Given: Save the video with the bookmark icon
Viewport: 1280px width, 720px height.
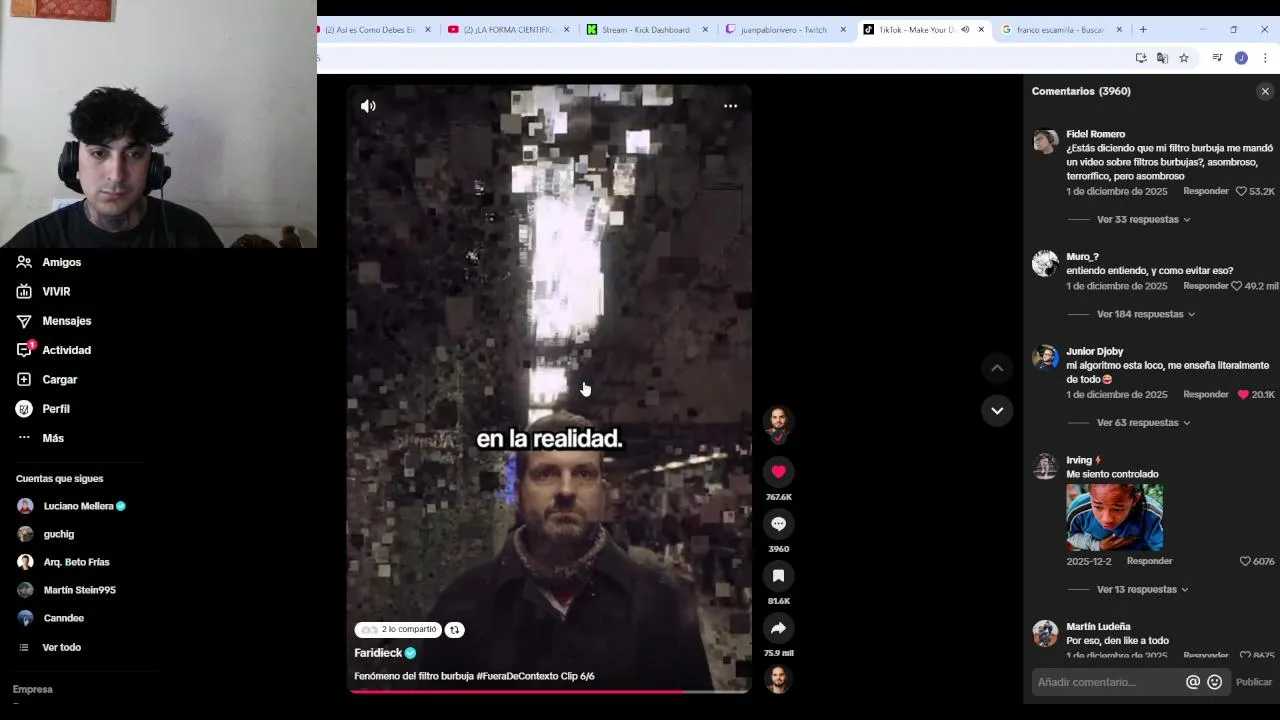Looking at the screenshot, I should [x=778, y=576].
